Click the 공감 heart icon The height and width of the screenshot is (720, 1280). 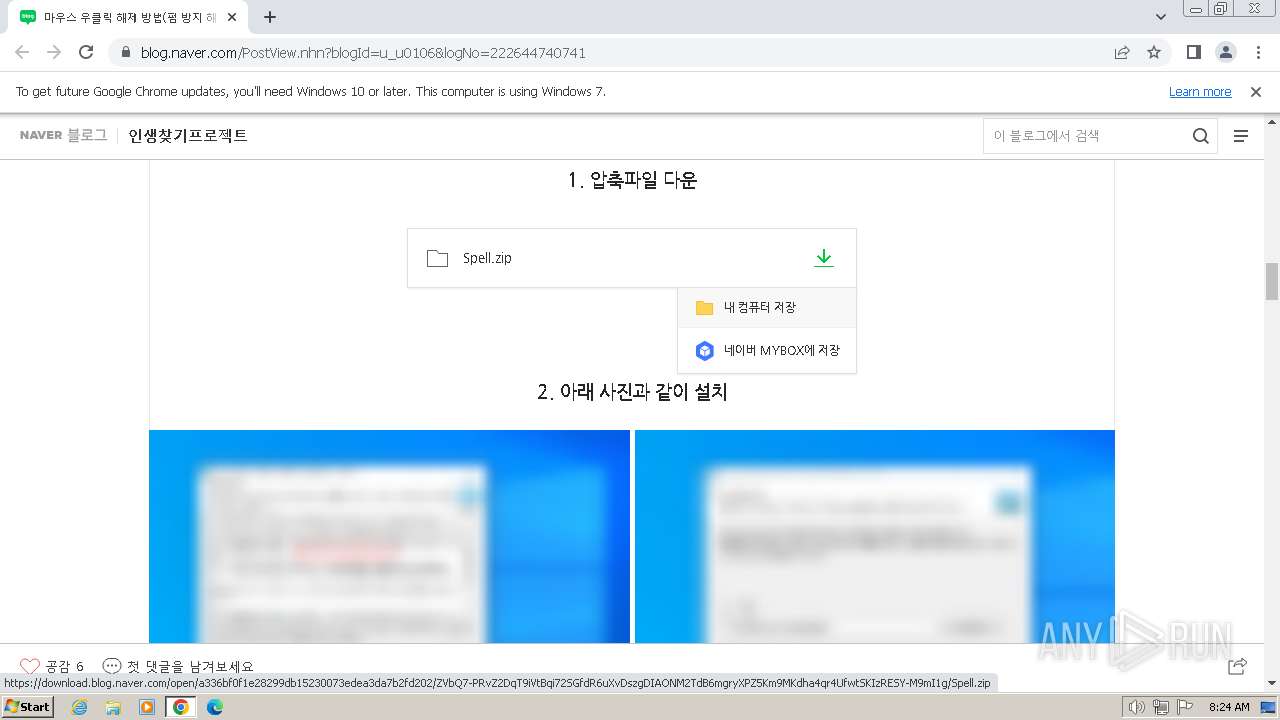[30, 666]
